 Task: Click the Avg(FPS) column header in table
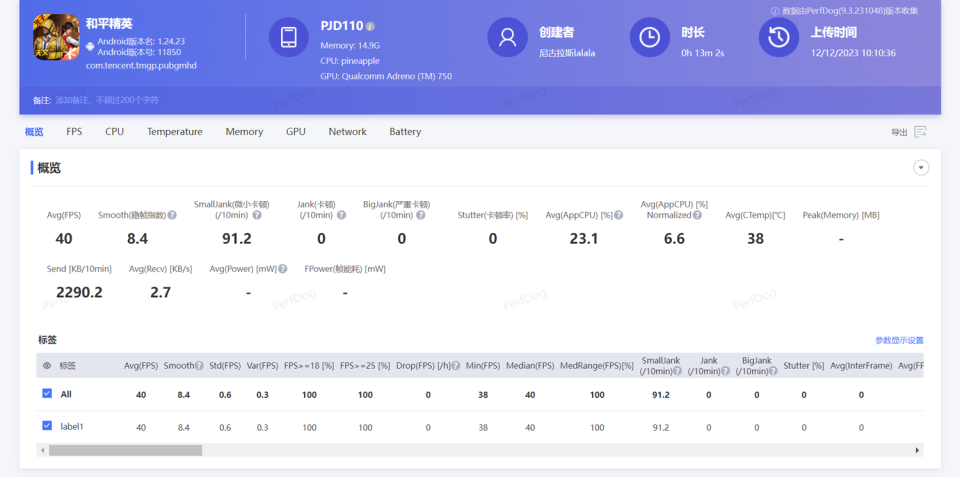pyautogui.click(x=141, y=366)
